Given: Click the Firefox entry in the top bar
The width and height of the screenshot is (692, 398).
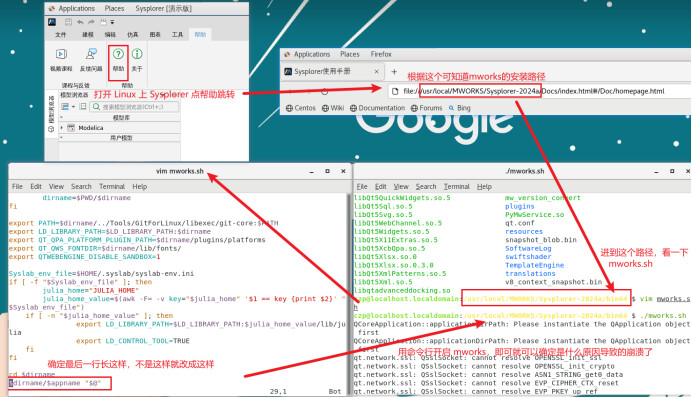Looking at the screenshot, I should tap(381, 54).
